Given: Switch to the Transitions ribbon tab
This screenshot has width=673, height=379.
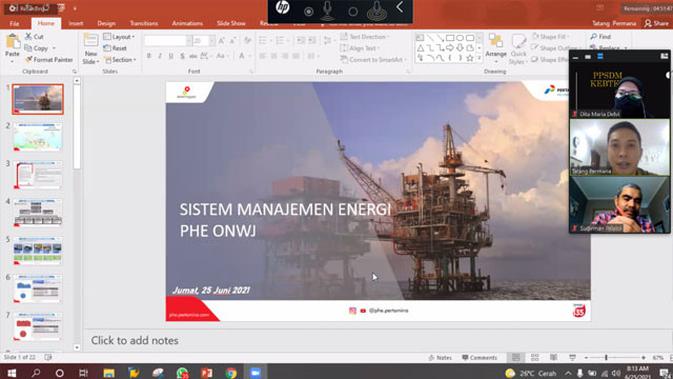Looking at the screenshot, I should [144, 24].
